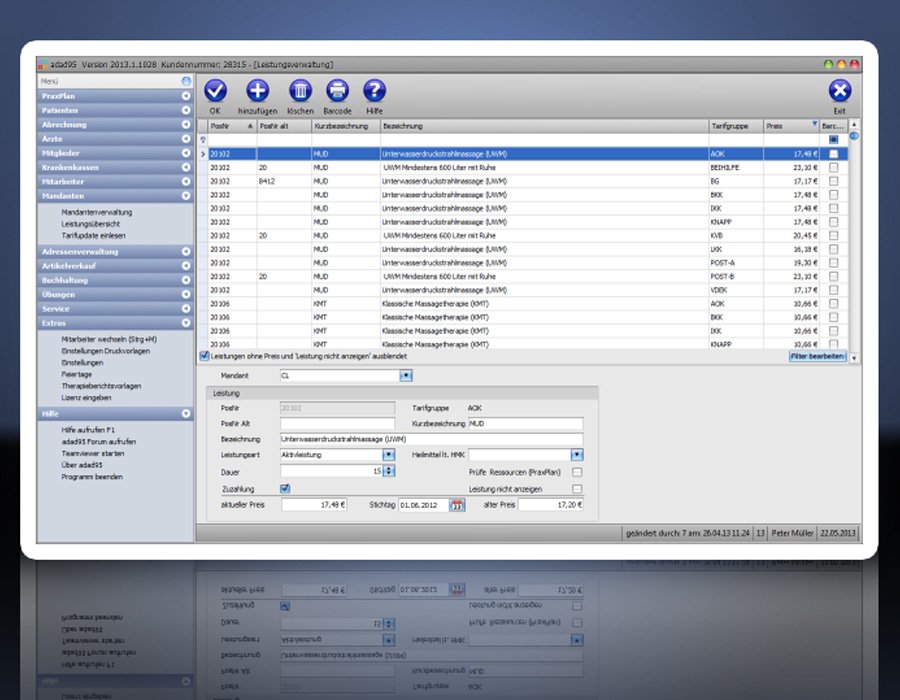Click the löschen trash icon
Viewport: 900px width, 700px height.
(300, 91)
